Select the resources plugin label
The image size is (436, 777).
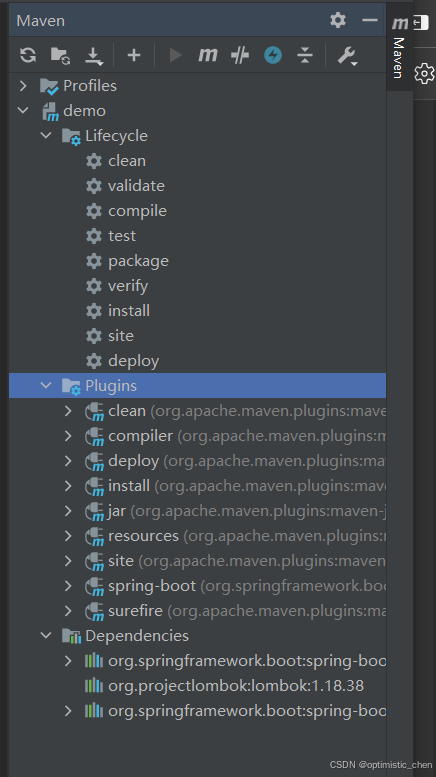click(x=143, y=536)
